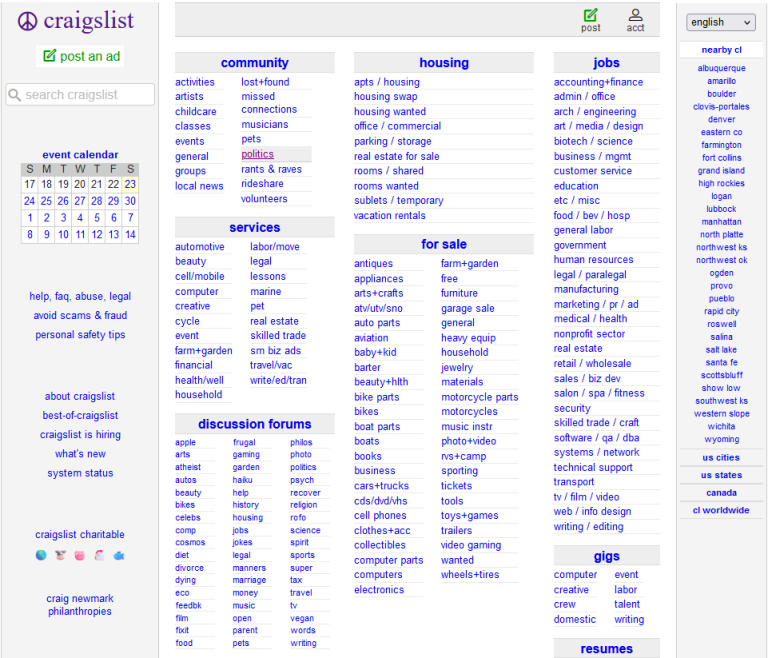Open accounting+finance jobs link
Image resolution: width=768 pixels, height=658 pixels.
pos(599,82)
